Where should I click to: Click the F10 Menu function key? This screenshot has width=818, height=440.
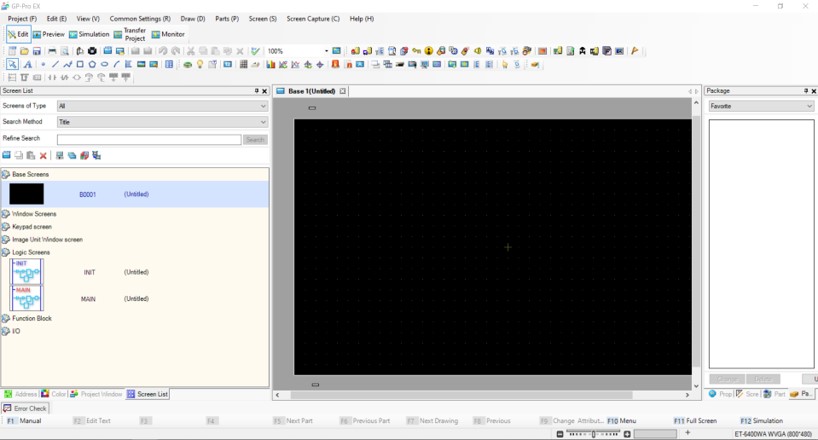coord(621,421)
